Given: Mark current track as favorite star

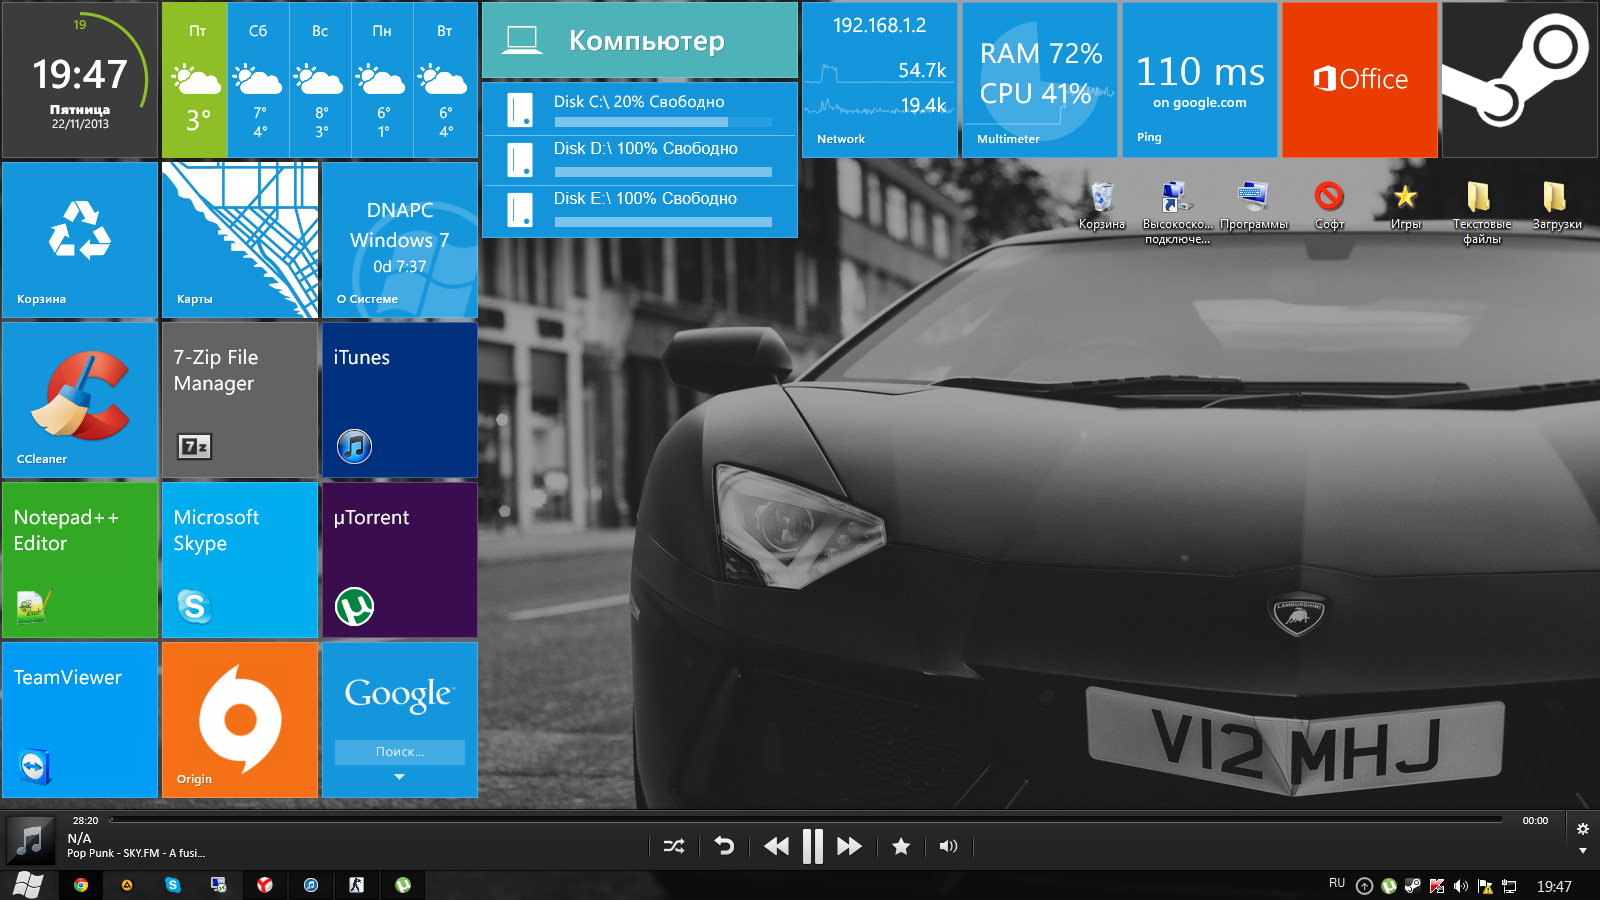Looking at the screenshot, I should tap(901, 846).
